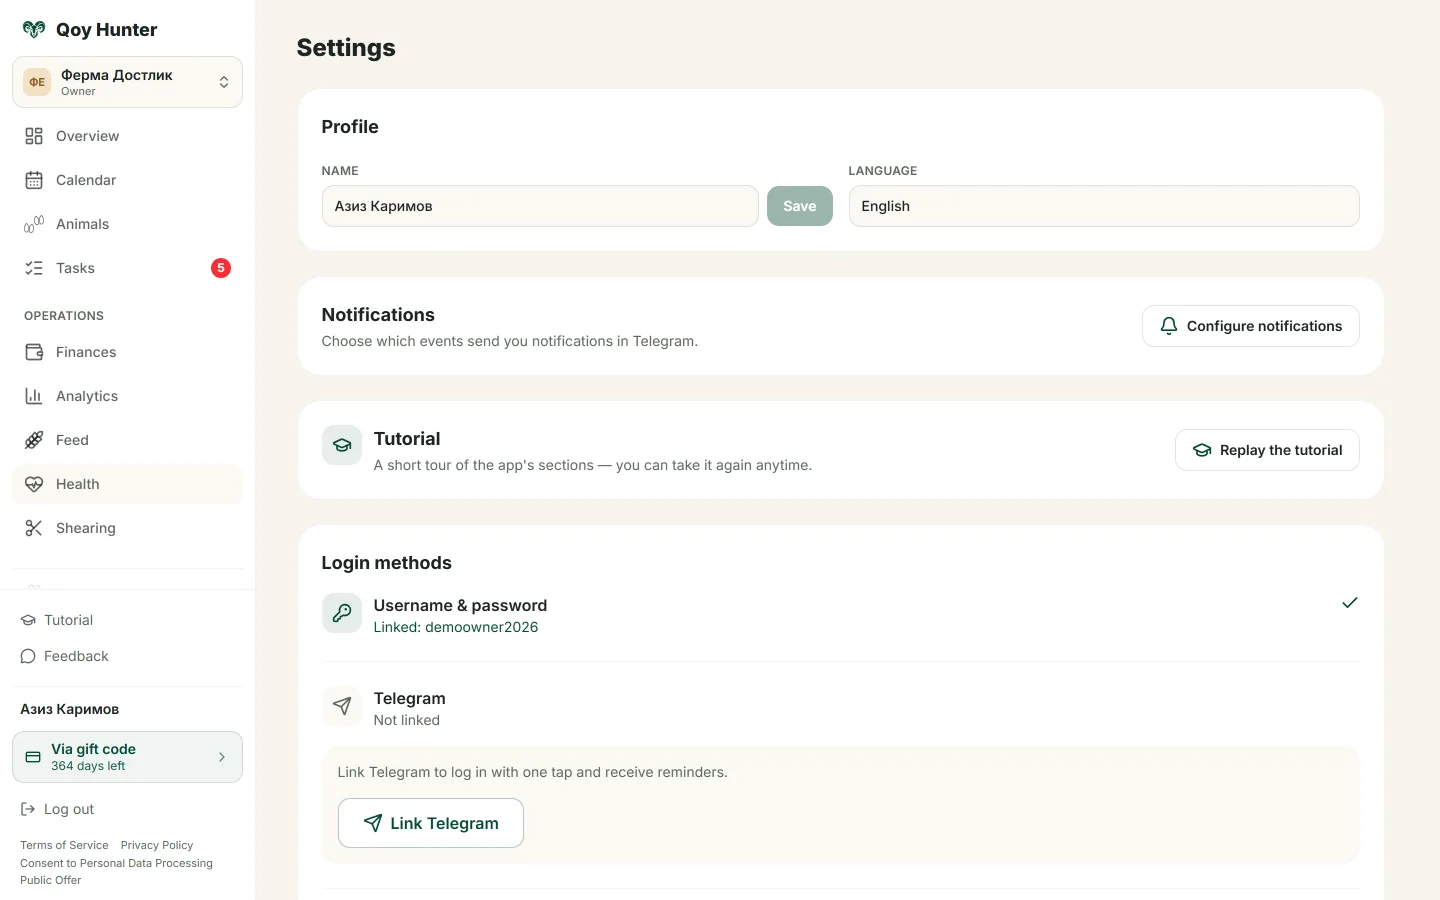Open Consent to Personal Data Processing

(x=116, y=863)
